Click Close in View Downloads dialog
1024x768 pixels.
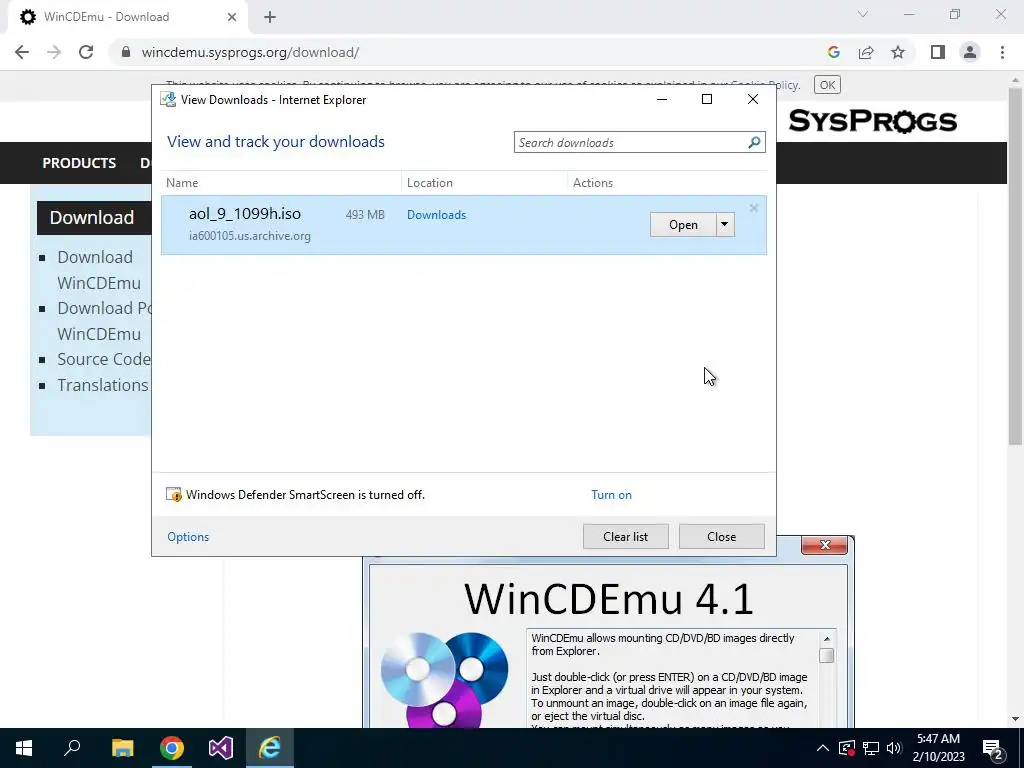pyautogui.click(x=722, y=537)
